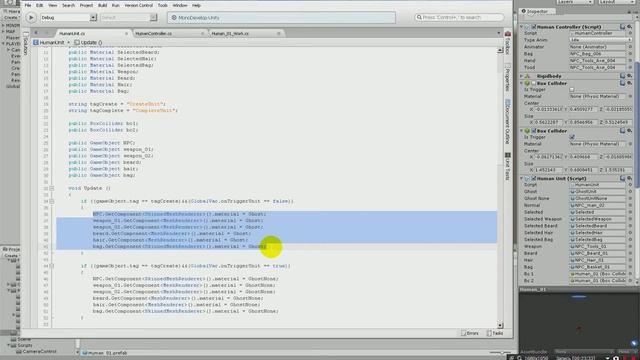Image resolution: width=640 pixels, height=360 pixels.
Task: Open the Layout dropdown in Unity toolbar
Action: click(x=616, y=2)
